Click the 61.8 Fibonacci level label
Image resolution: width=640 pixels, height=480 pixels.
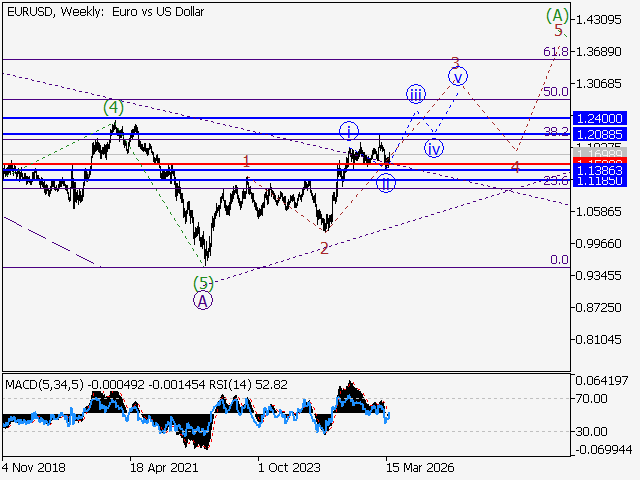click(556, 51)
